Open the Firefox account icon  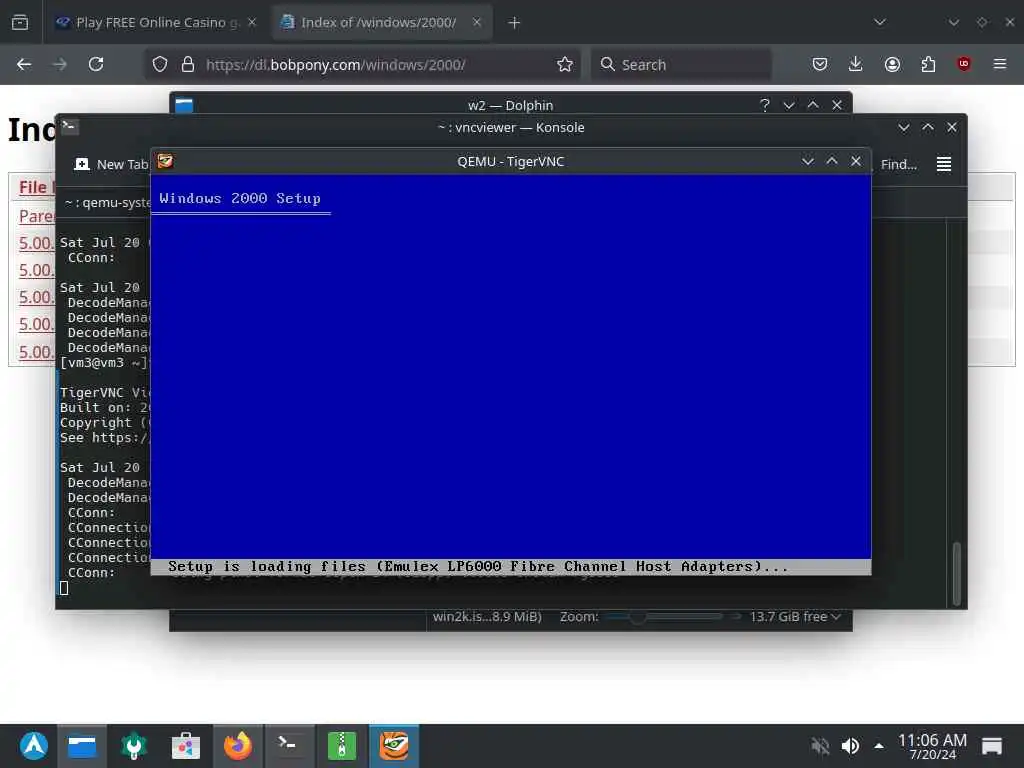pyautogui.click(x=892, y=64)
